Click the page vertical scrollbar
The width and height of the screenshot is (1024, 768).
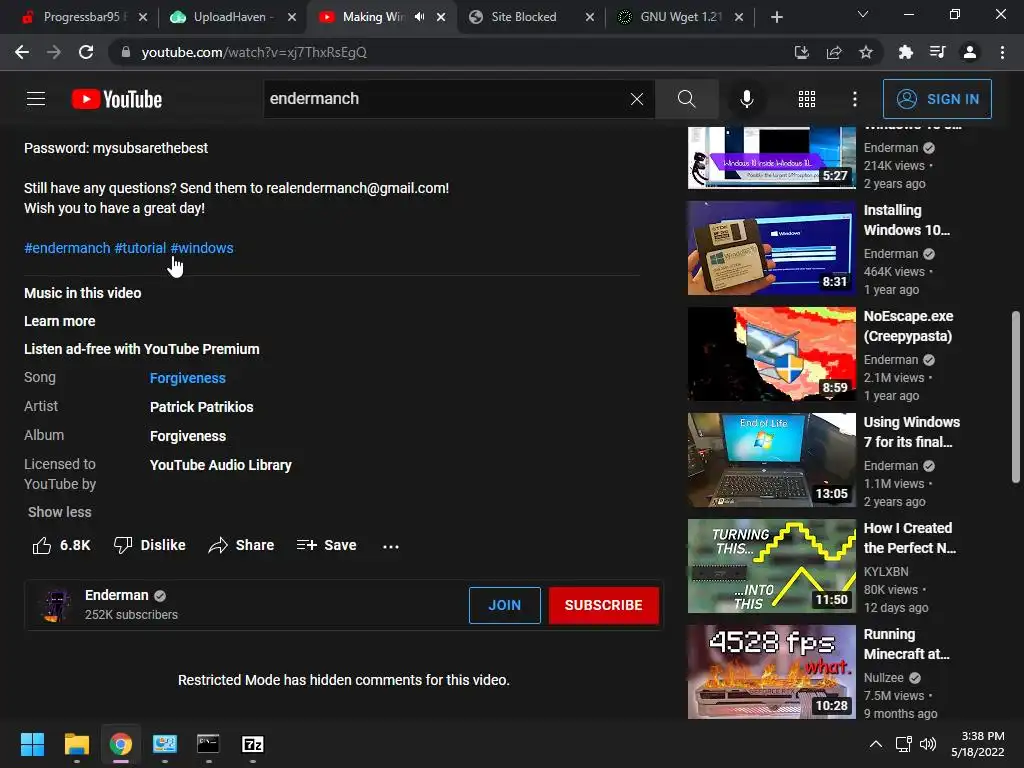pyautogui.click(x=1016, y=397)
